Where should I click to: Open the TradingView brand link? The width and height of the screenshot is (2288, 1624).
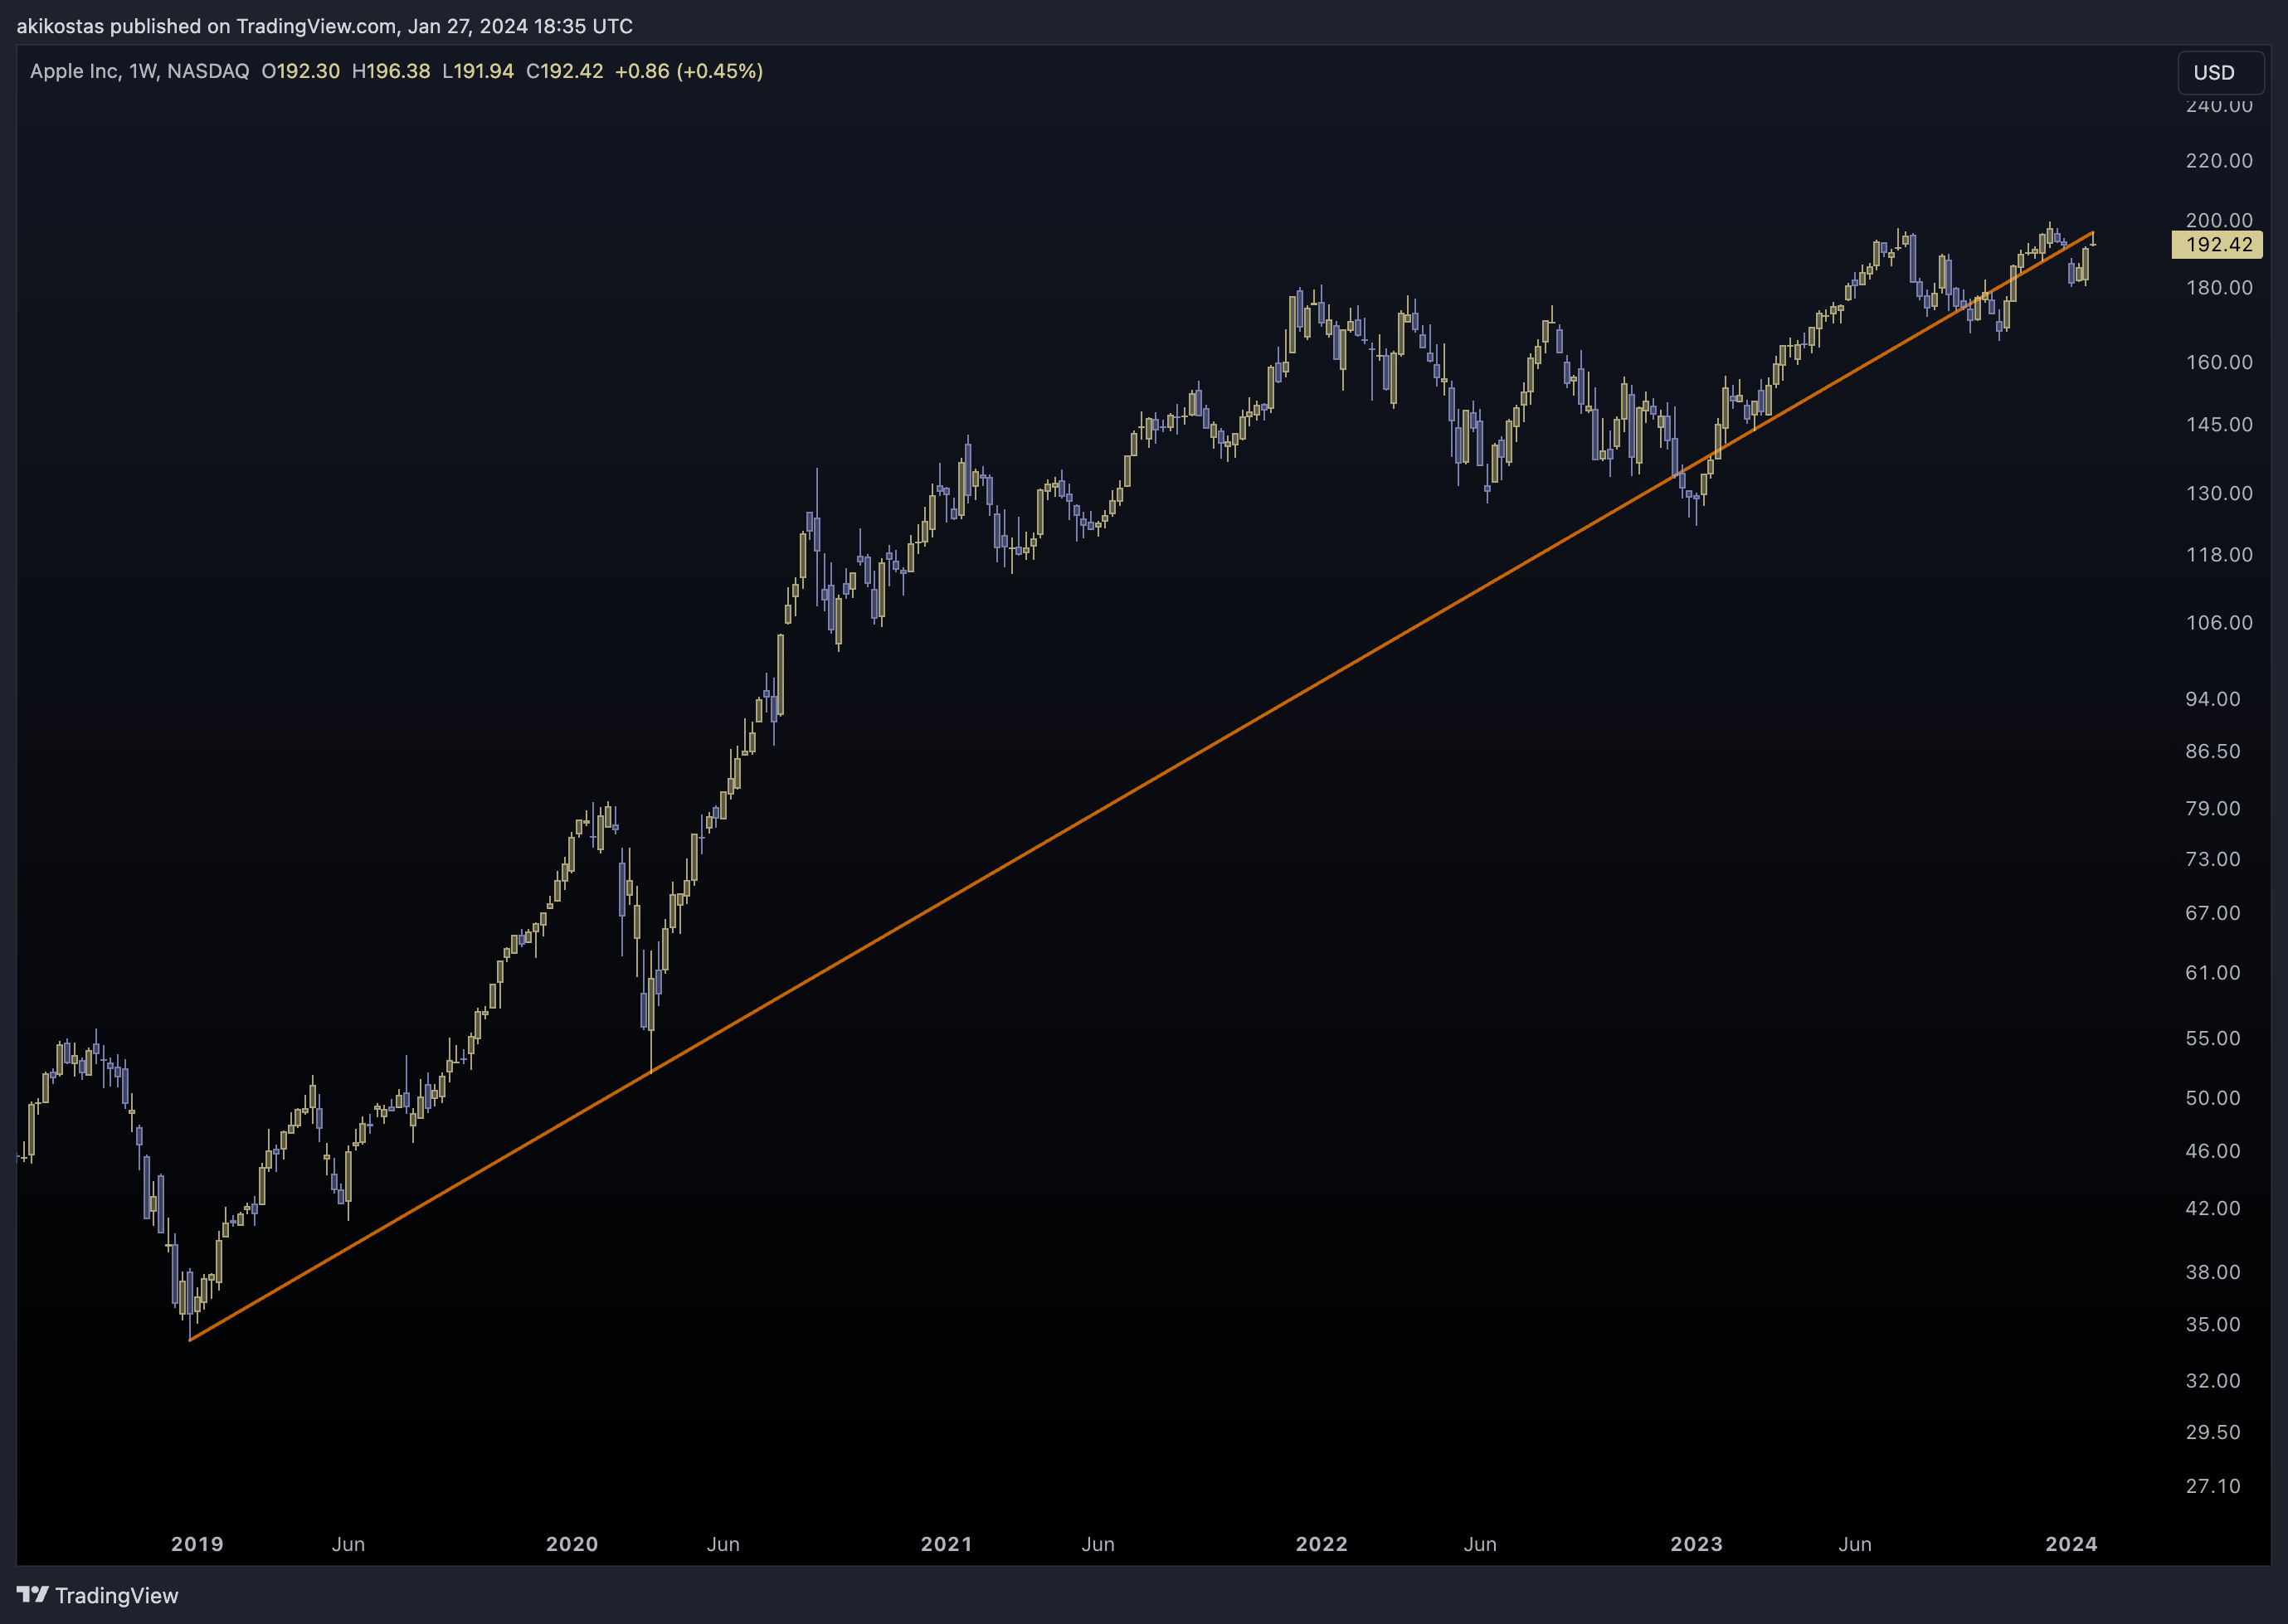coord(98,1595)
